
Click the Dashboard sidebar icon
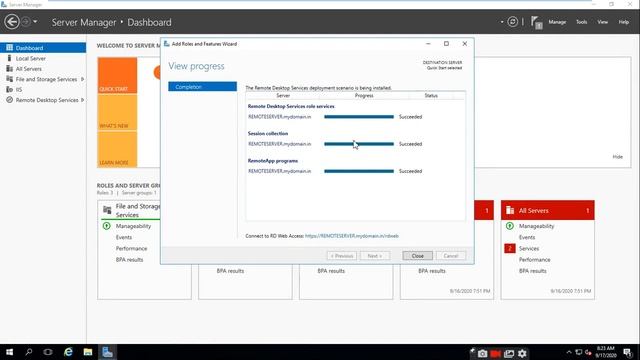point(9,48)
